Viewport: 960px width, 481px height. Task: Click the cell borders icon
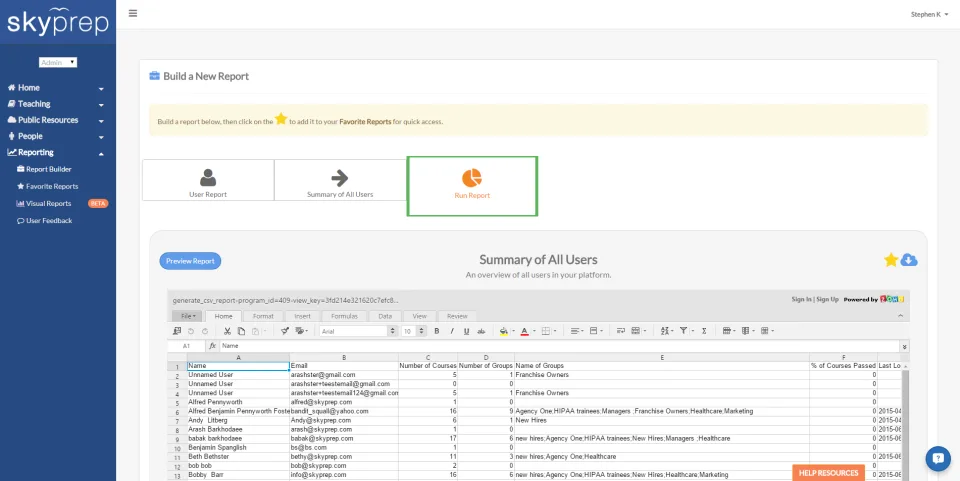(x=546, y=331)
